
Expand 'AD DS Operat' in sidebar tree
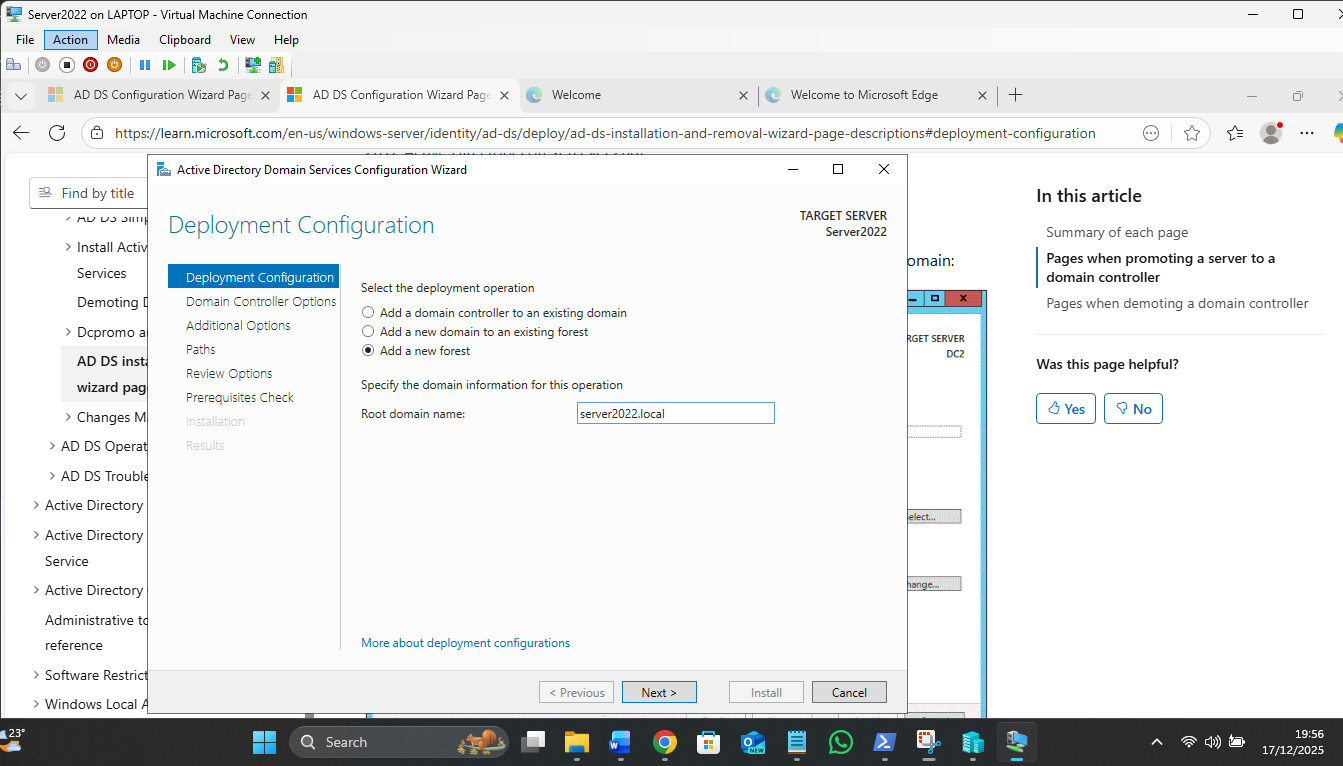click(x=53, y=447)
